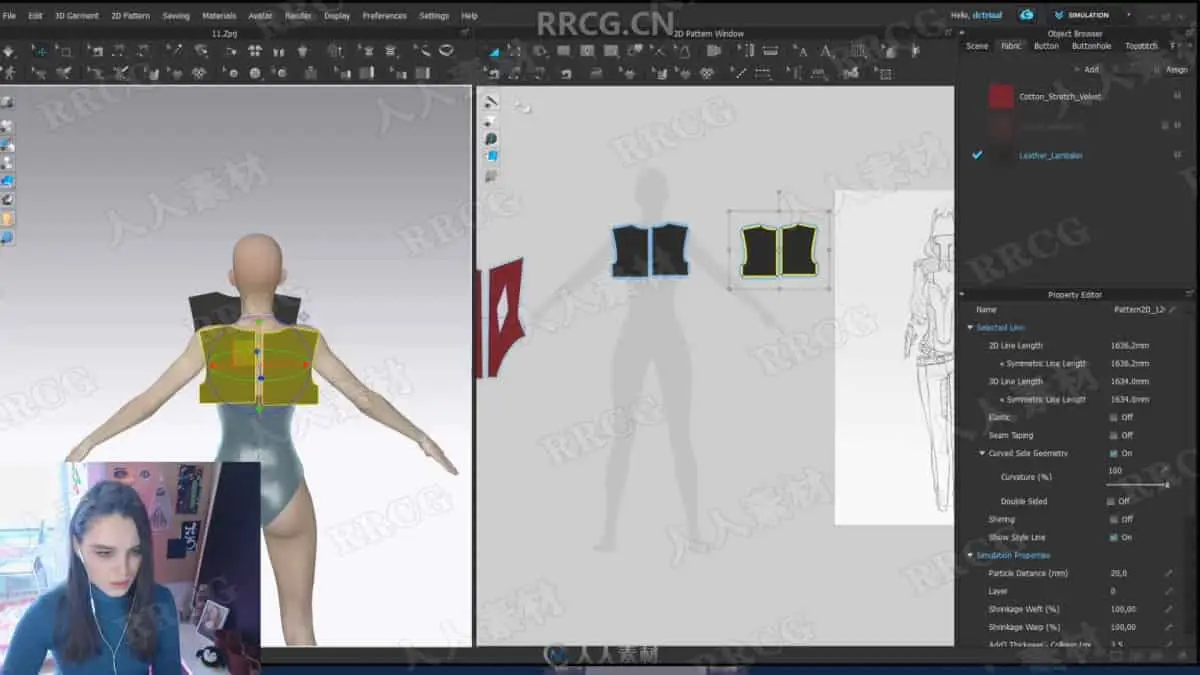The image size is (1200, 675).
Task: Click the Curvature (%) slider
Action: tap(1136, 484)
